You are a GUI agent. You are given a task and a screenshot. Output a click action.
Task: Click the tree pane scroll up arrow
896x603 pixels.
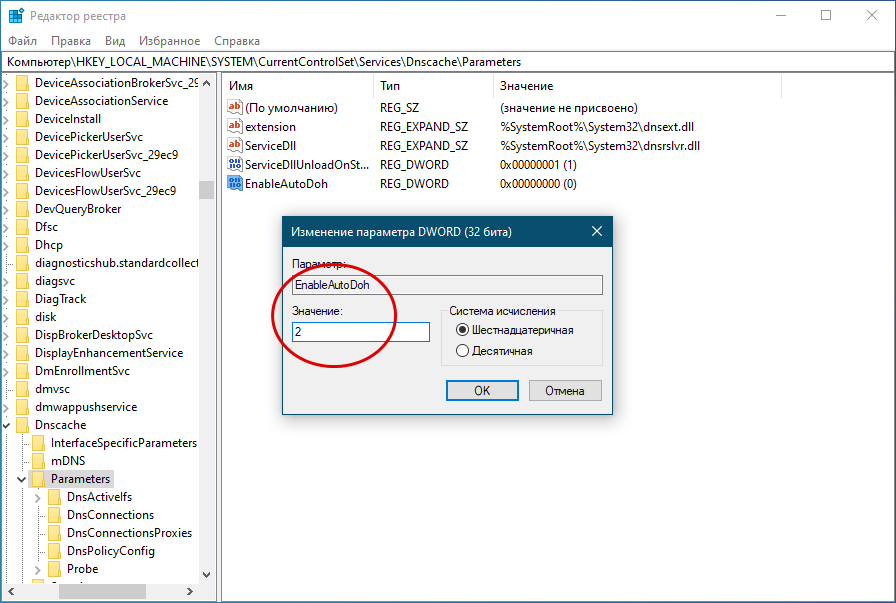[x=207, y=83]
